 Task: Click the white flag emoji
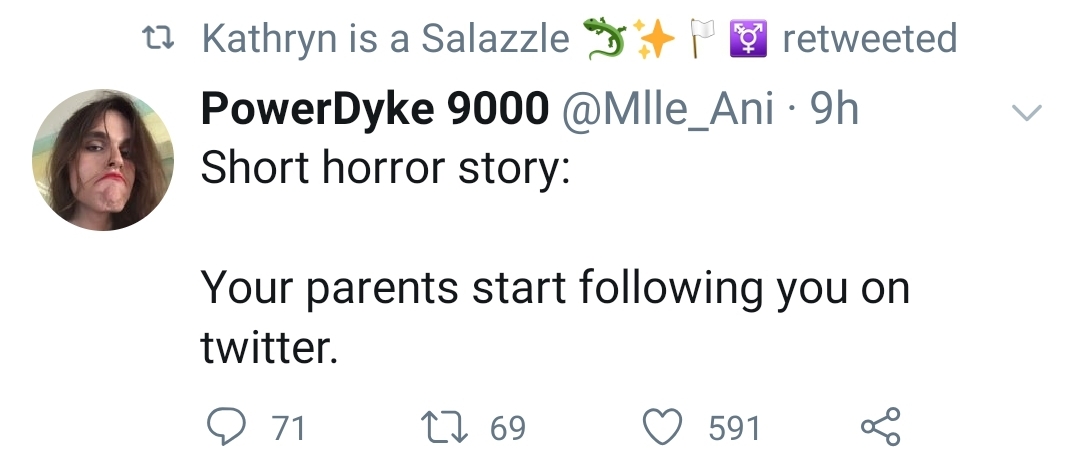point(701,39)
